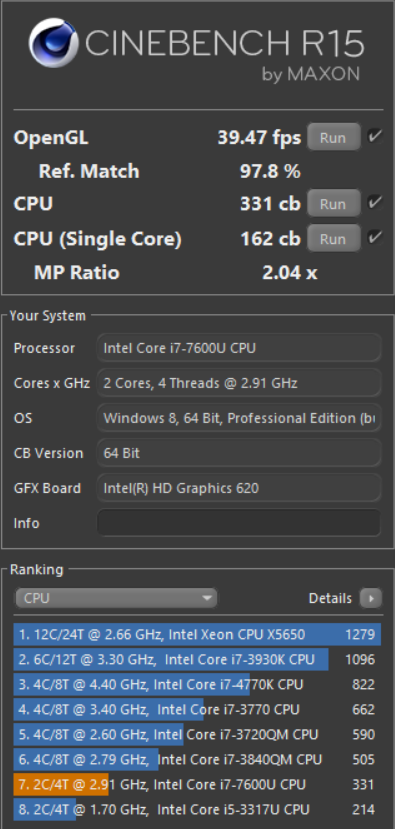Toggle the CPU test checkbox
Image resolution: width=395 pixels, height=829 pixels.
point(375,203)
